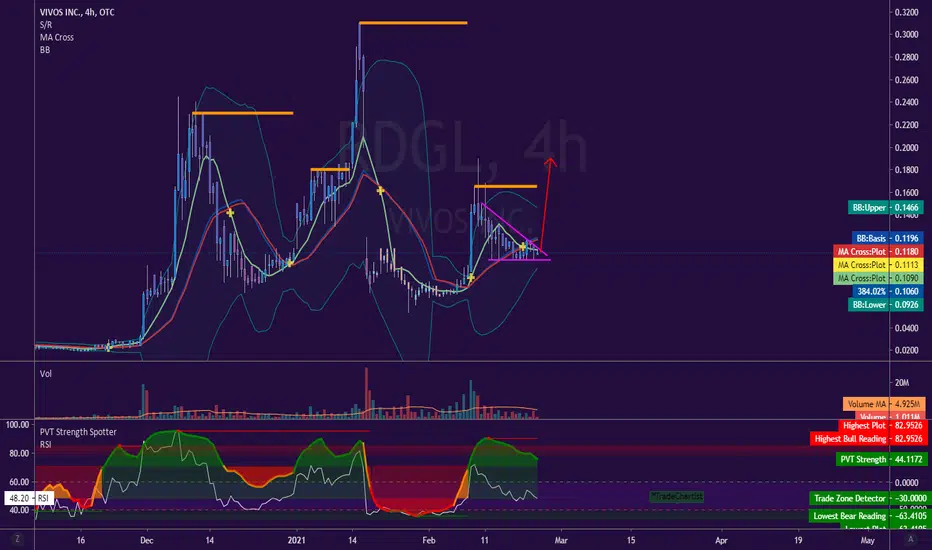Select the BB indicator label
Screen dimensions: 932x550
pos(45,49)
